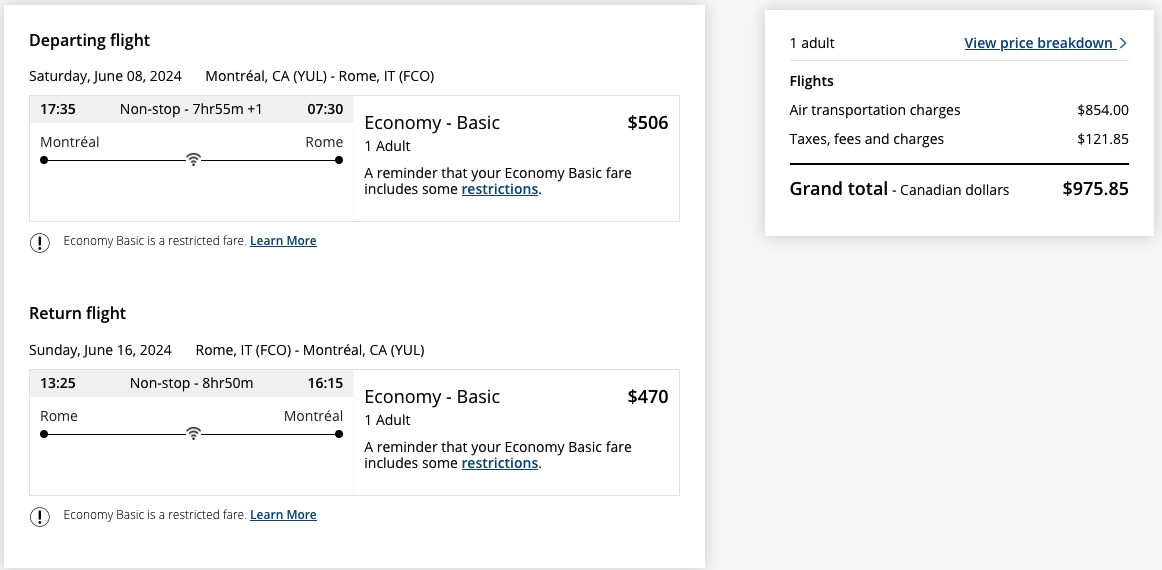Select departing Economy - Basic fare title
Image resolution: width=1162 pixels, height=570 pixels.
432,122
